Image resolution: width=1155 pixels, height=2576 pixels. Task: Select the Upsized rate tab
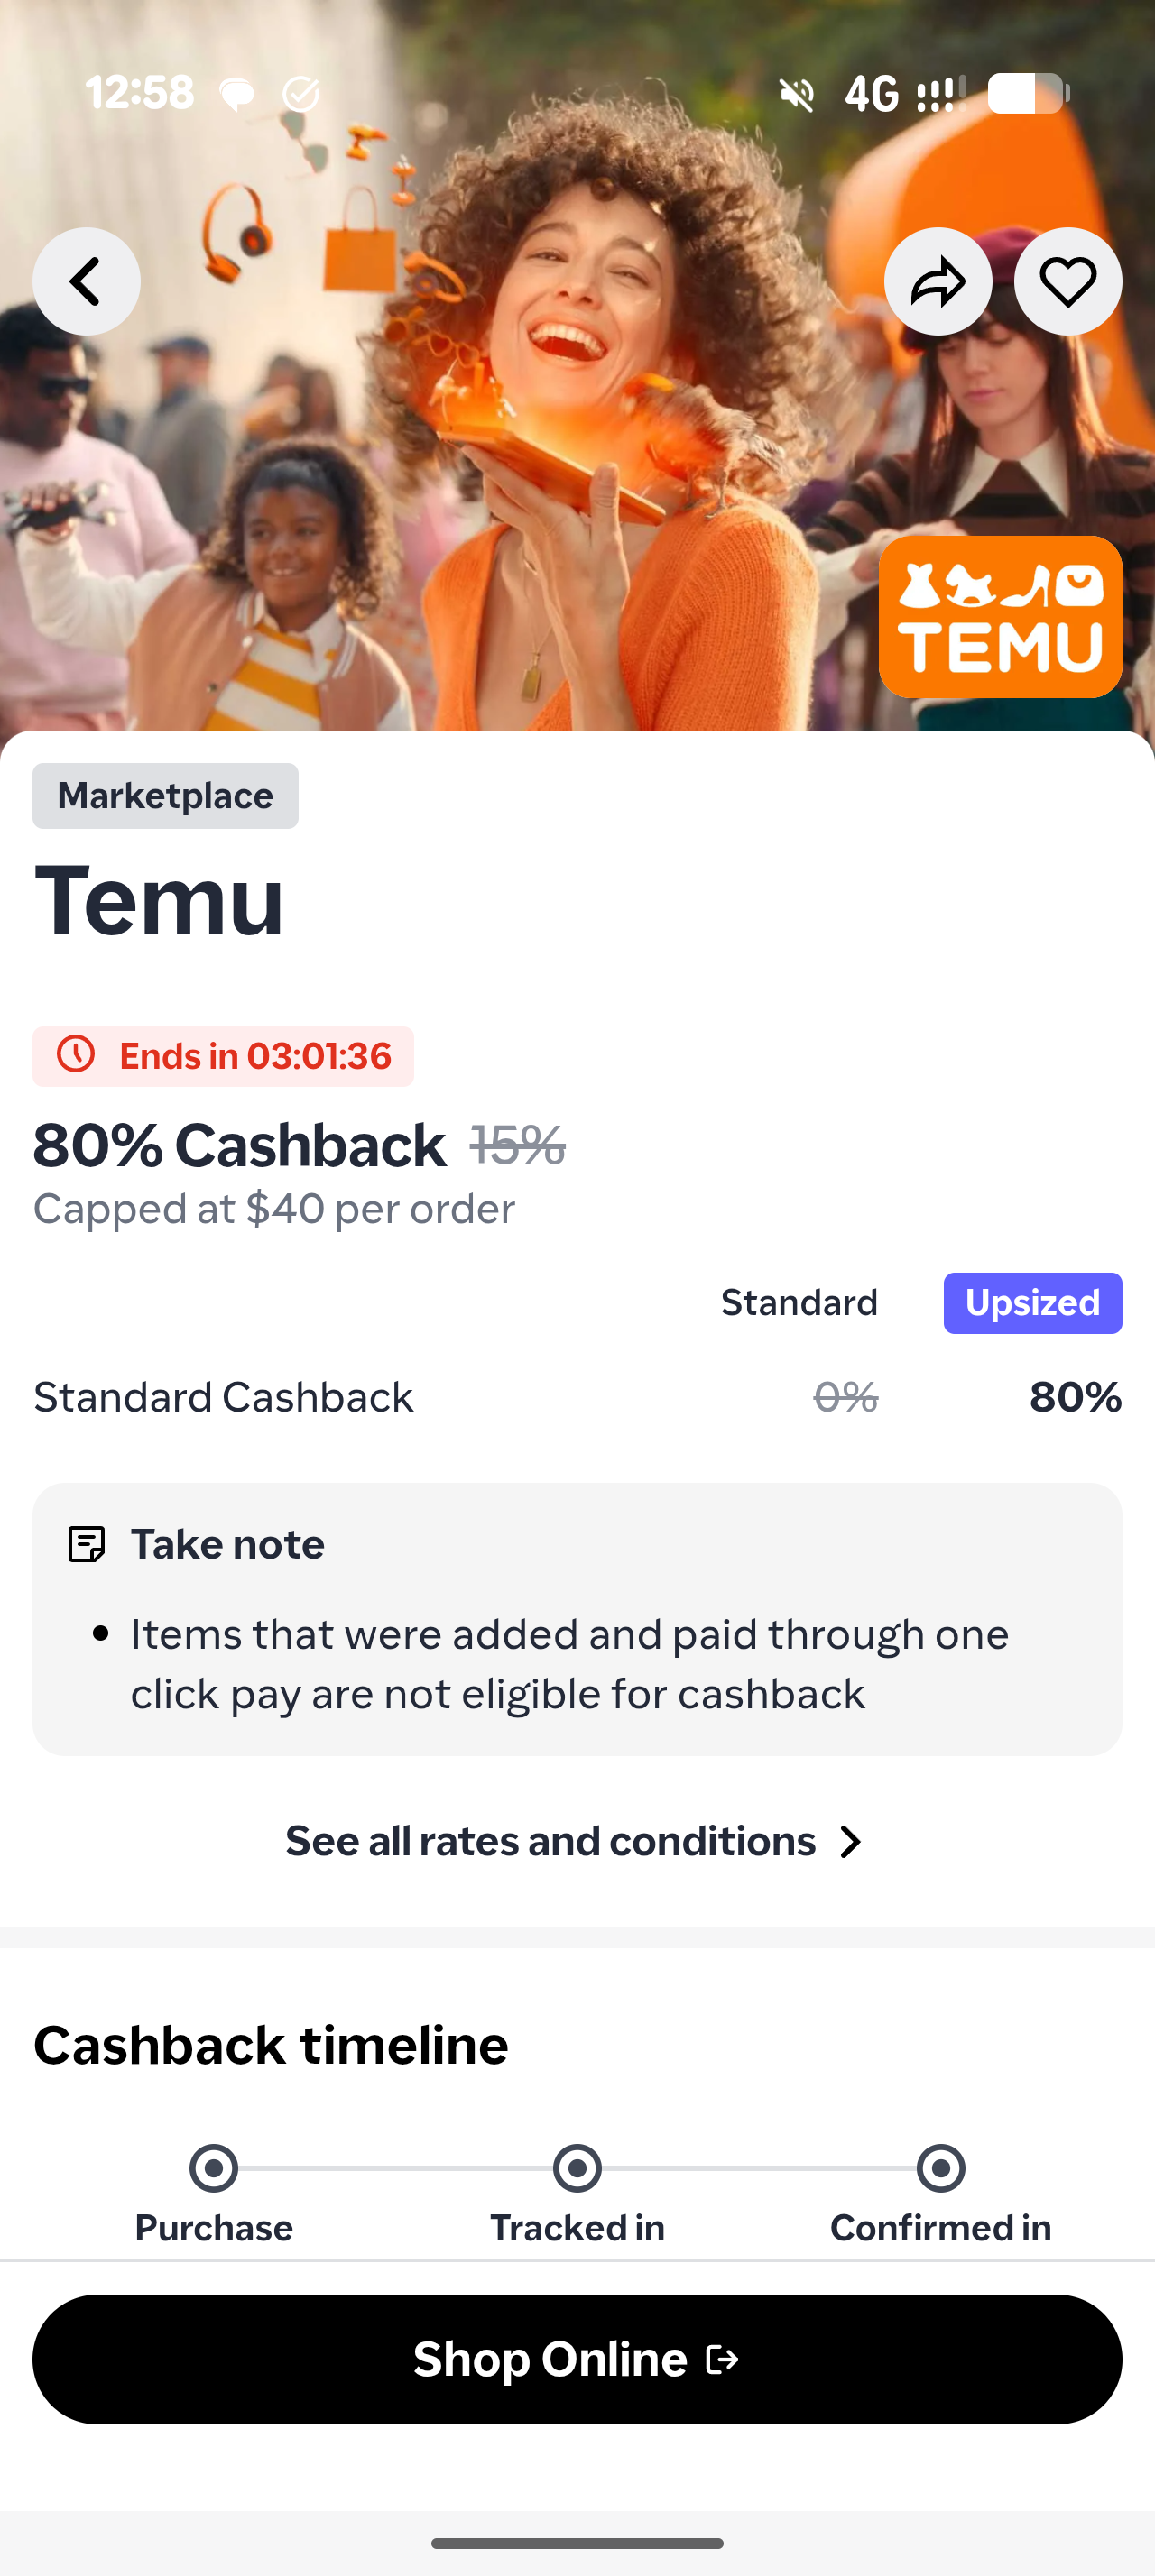(x=1032, y=1302)
